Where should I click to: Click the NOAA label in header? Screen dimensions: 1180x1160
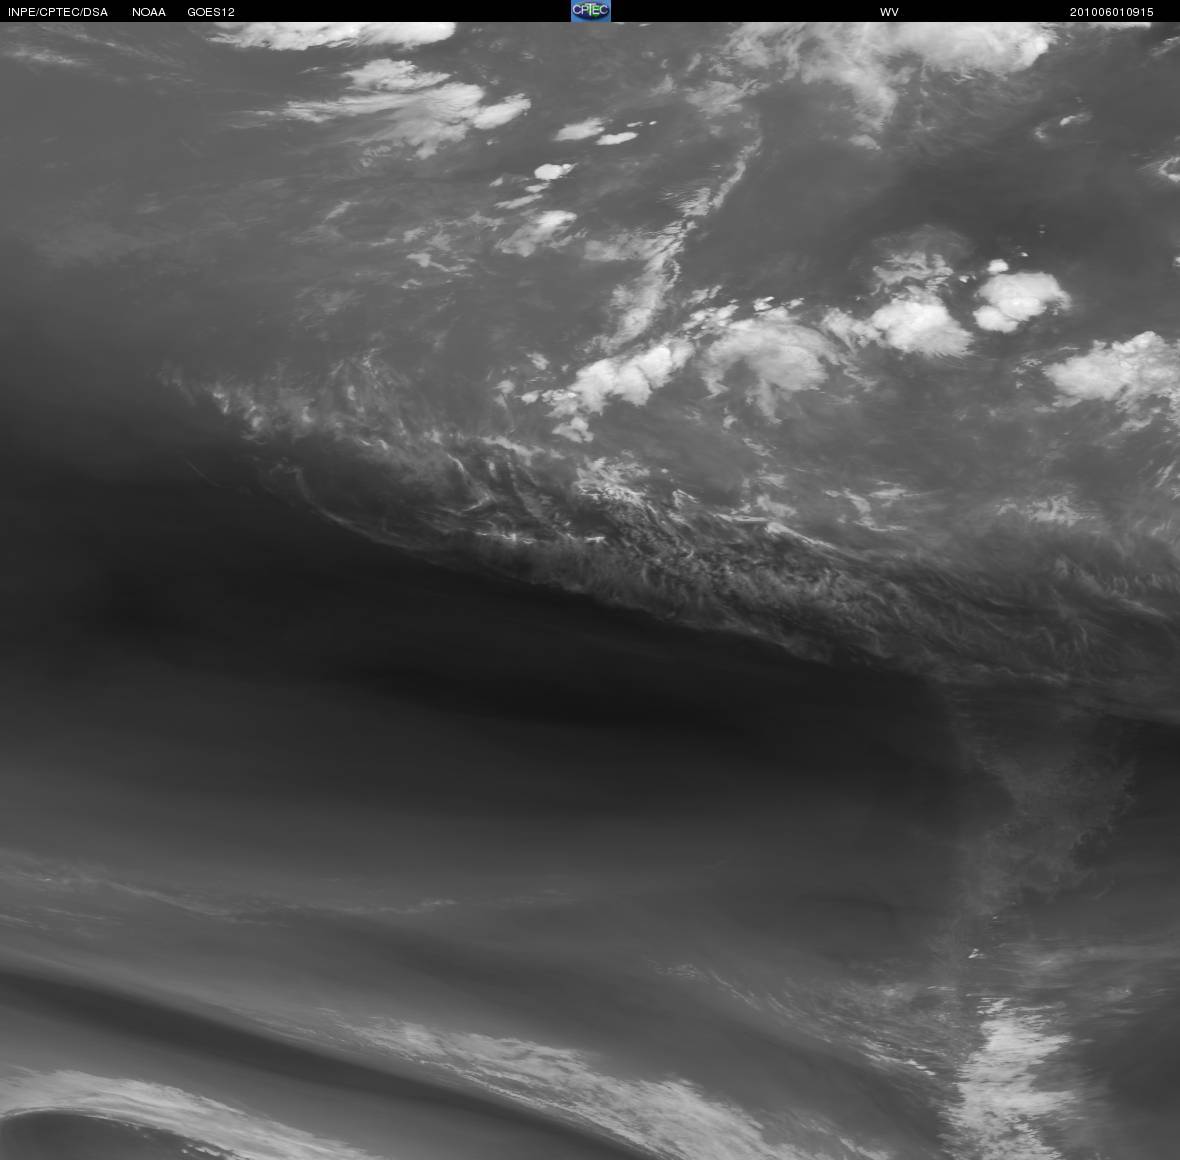click(x=149, y=12)
